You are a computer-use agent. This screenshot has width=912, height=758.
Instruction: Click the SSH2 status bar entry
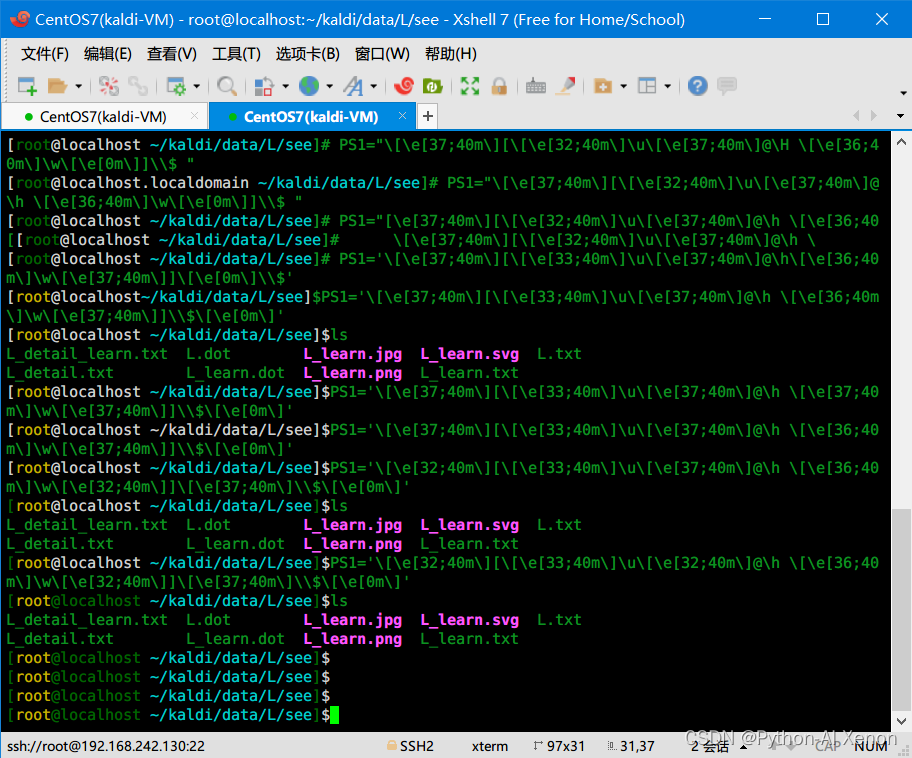coord(411,746)
